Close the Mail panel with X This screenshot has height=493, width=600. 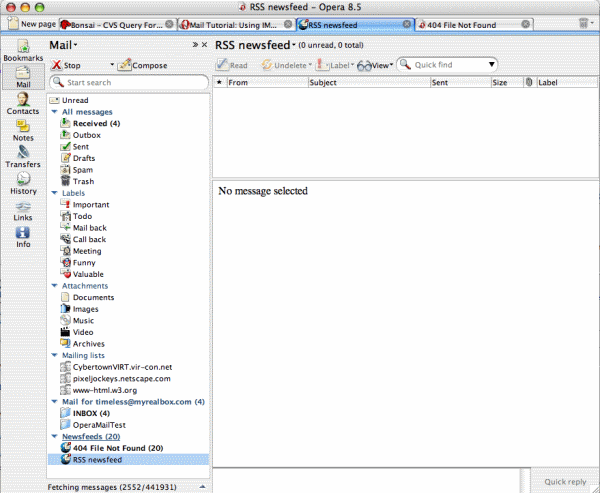pos(205,45)
